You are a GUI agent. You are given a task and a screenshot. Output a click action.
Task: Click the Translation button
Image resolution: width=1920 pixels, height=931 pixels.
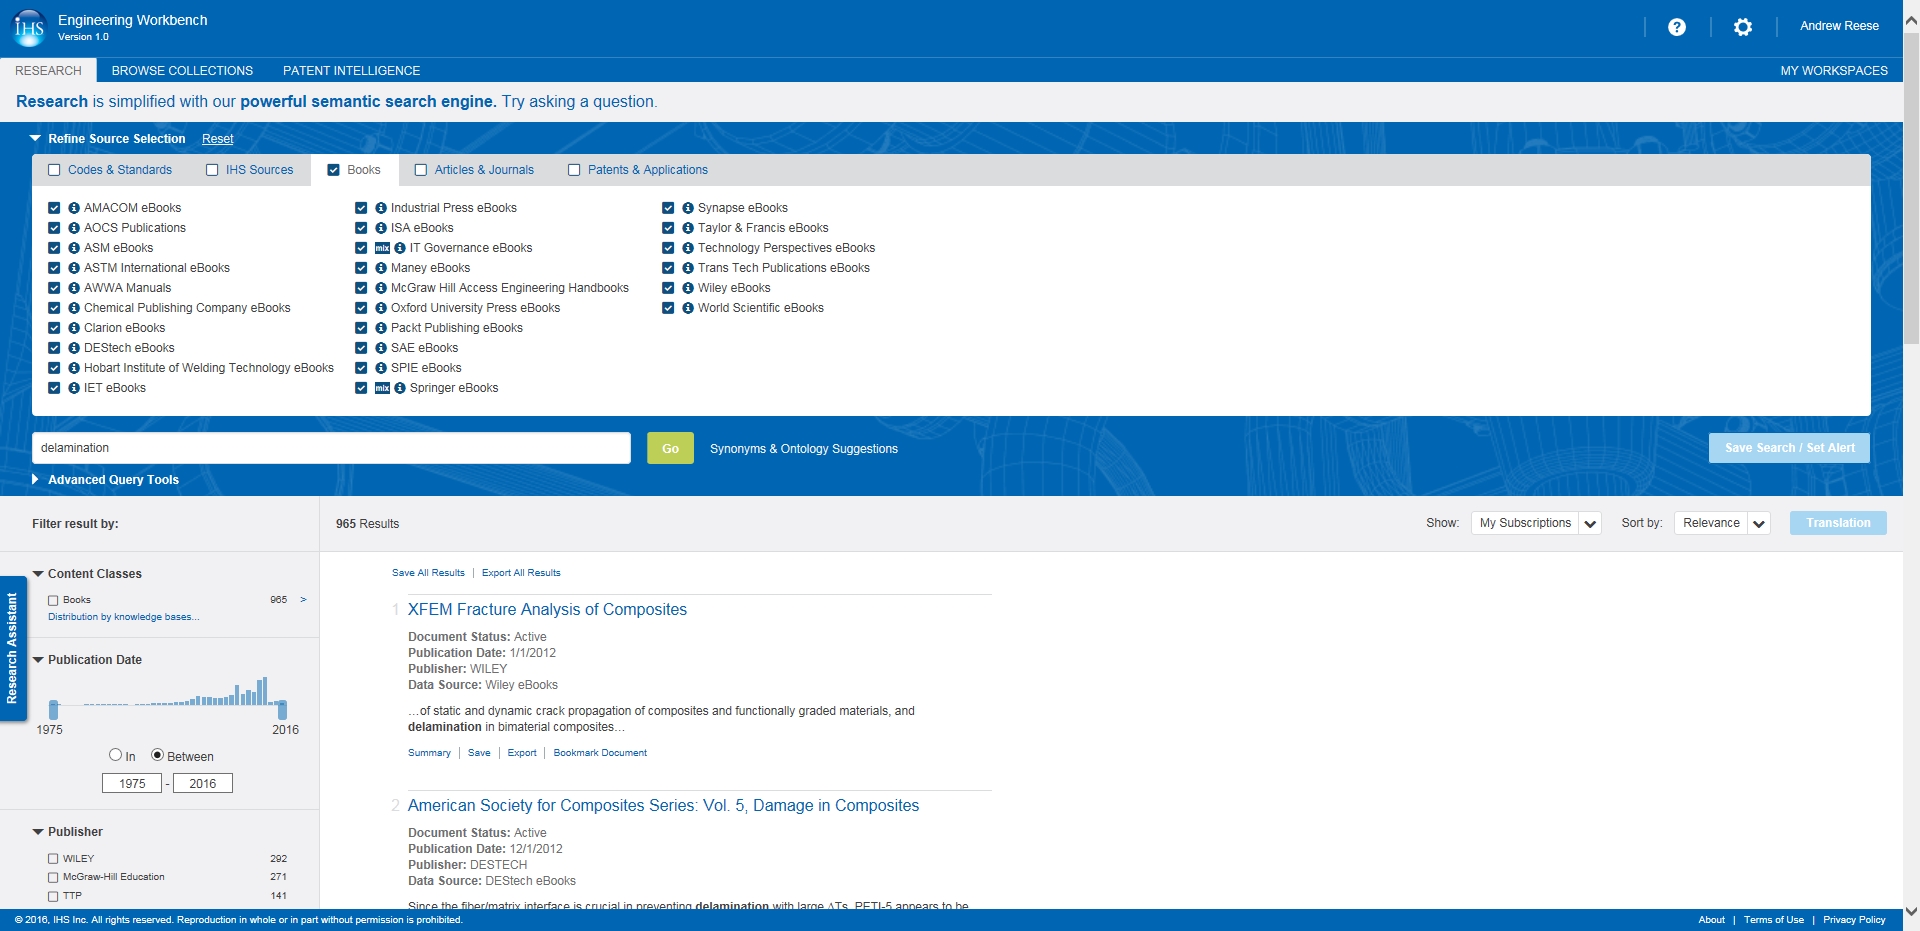point(1838,523)
